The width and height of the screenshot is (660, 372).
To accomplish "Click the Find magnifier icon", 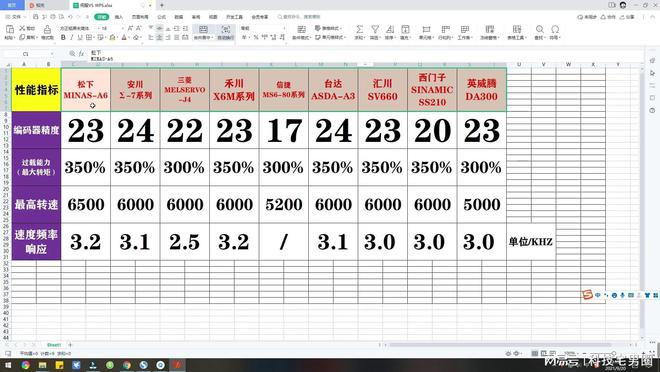I will (539, 29).
